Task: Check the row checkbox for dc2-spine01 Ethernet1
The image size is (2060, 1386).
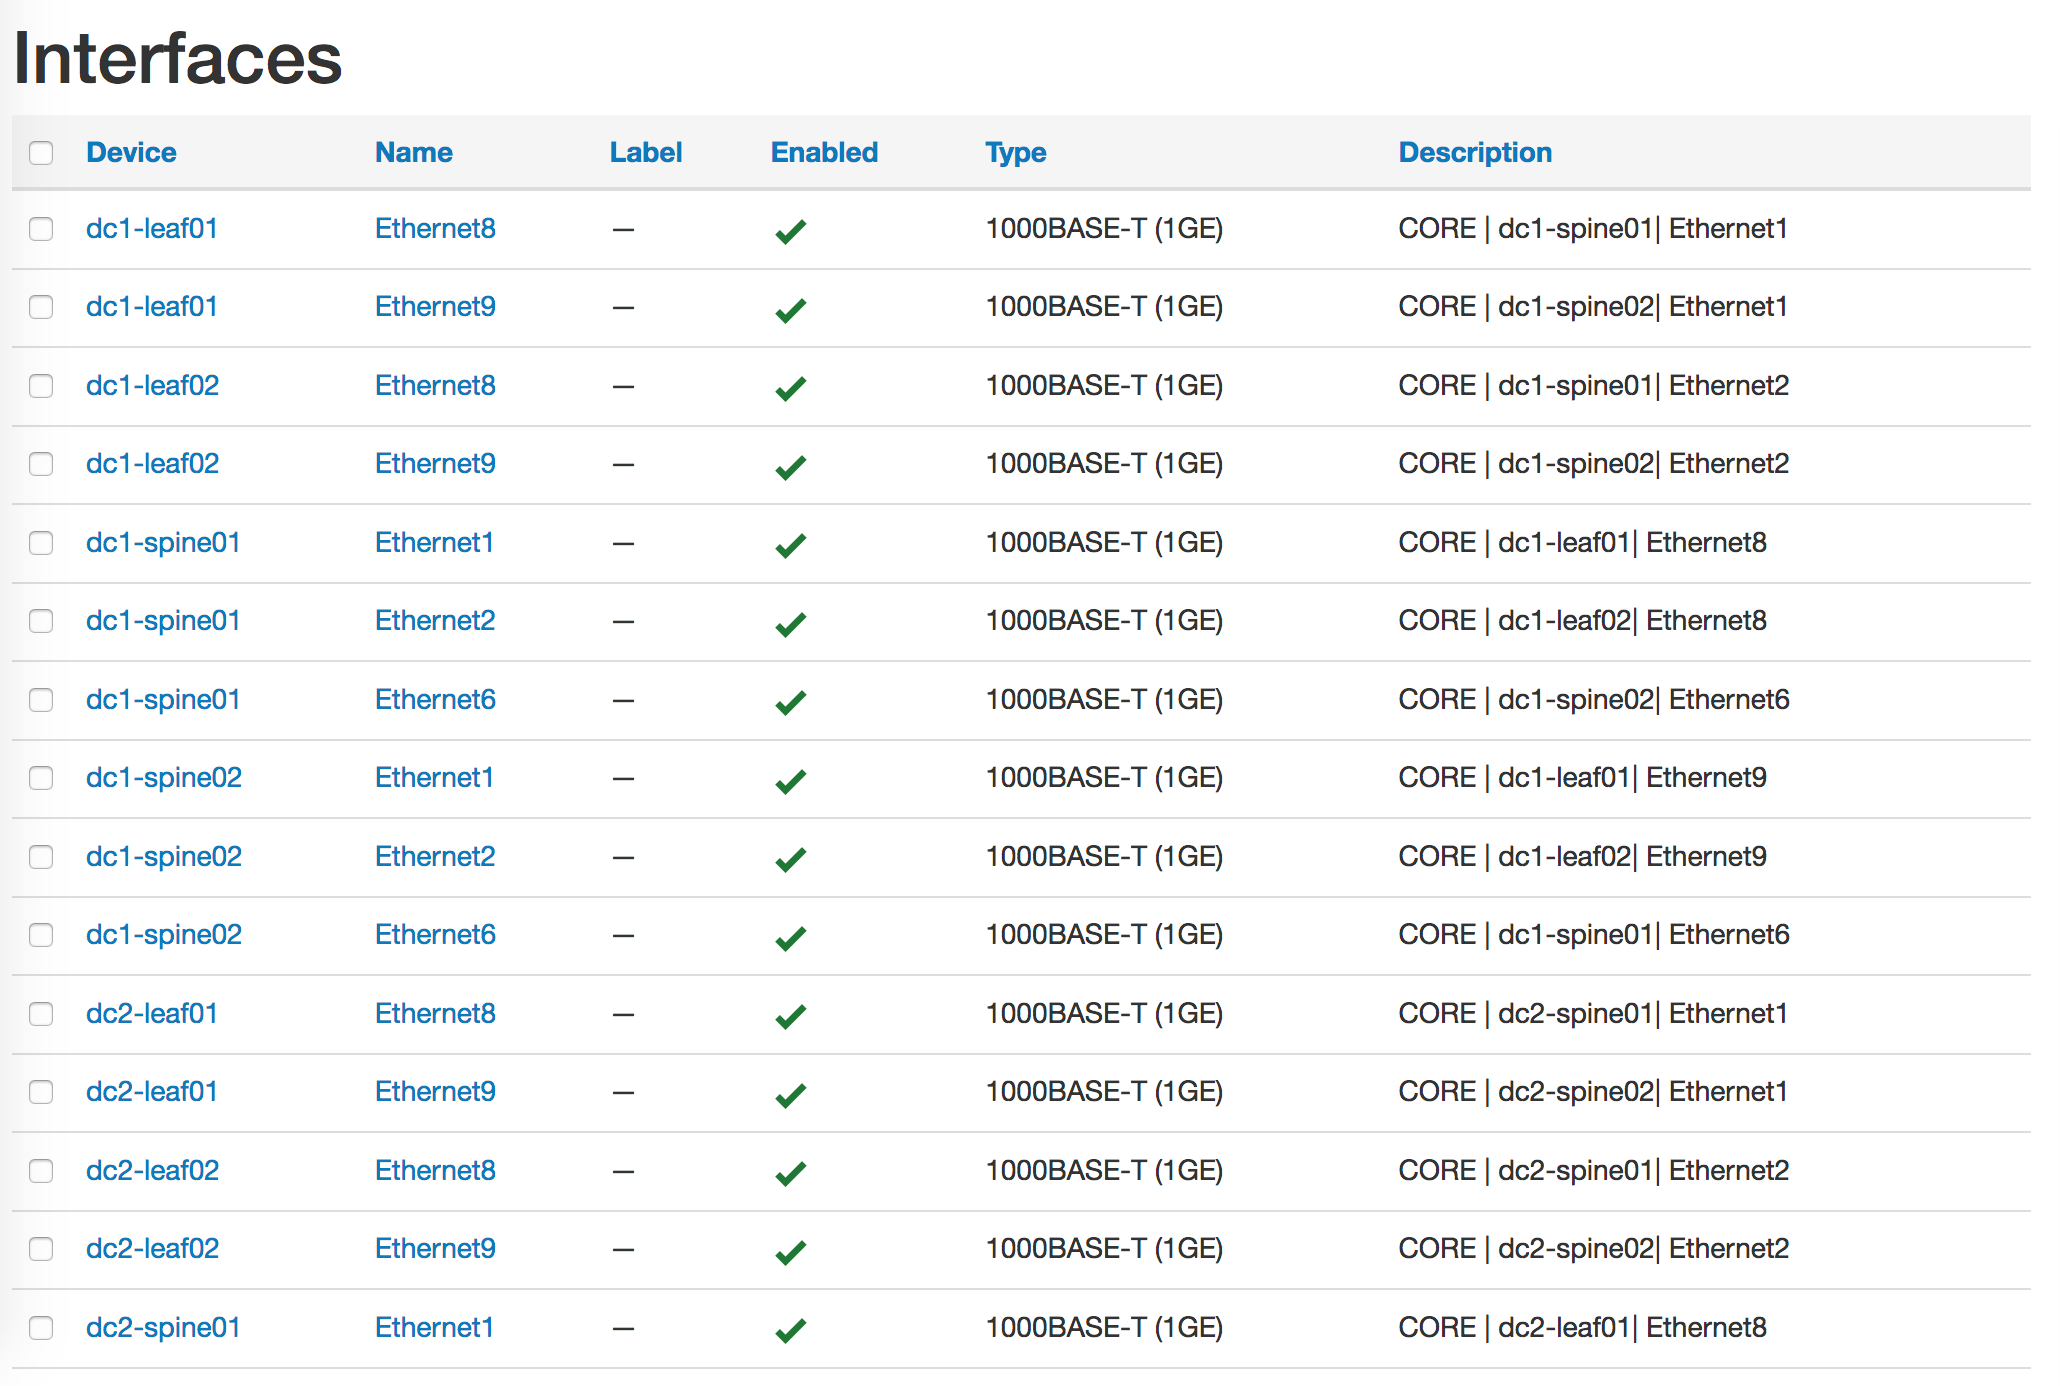Action: click(41, 1328)
